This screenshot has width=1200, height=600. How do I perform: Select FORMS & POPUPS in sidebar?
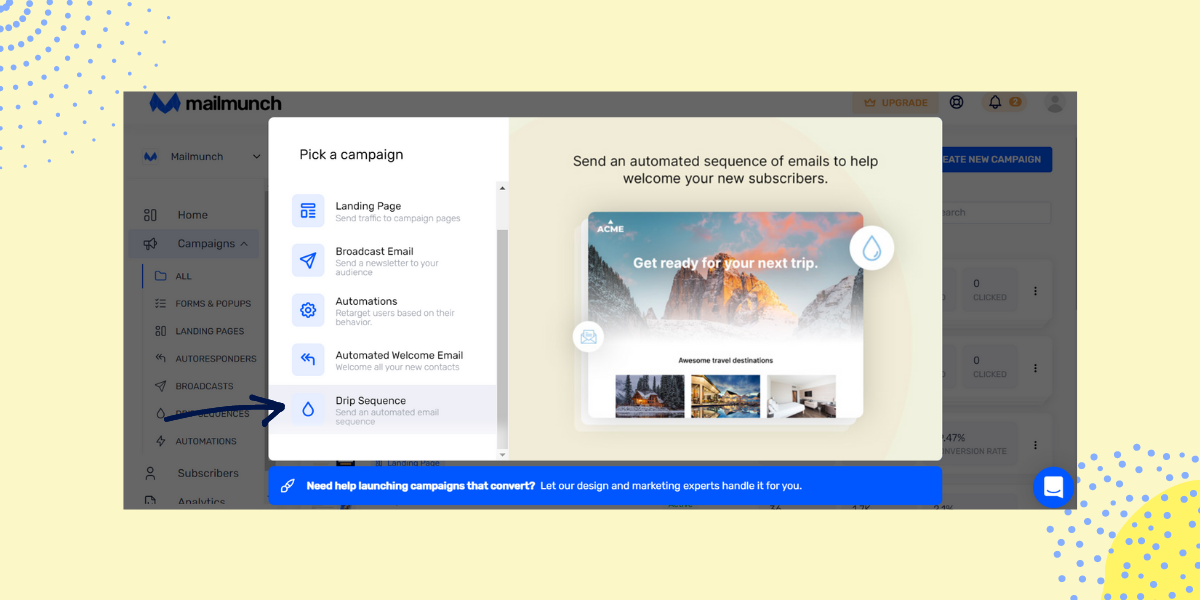click(x=213, y=304)
